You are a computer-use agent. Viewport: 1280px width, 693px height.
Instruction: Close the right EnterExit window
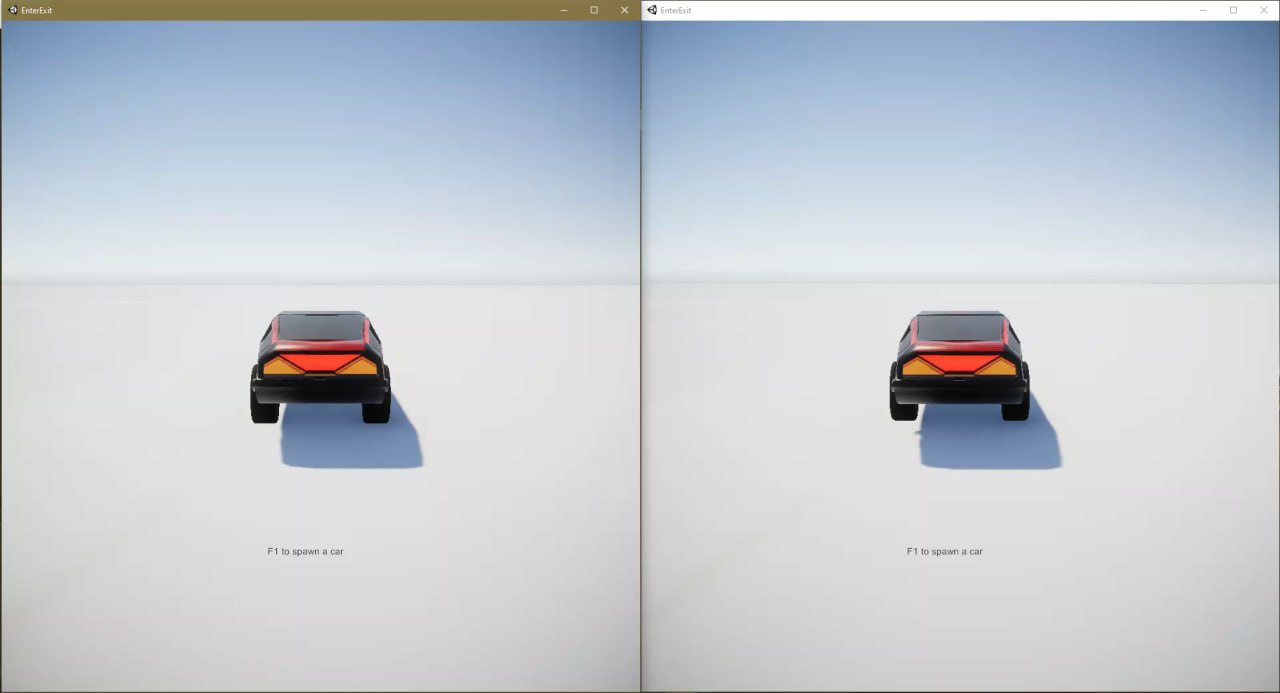[1263, 10]
